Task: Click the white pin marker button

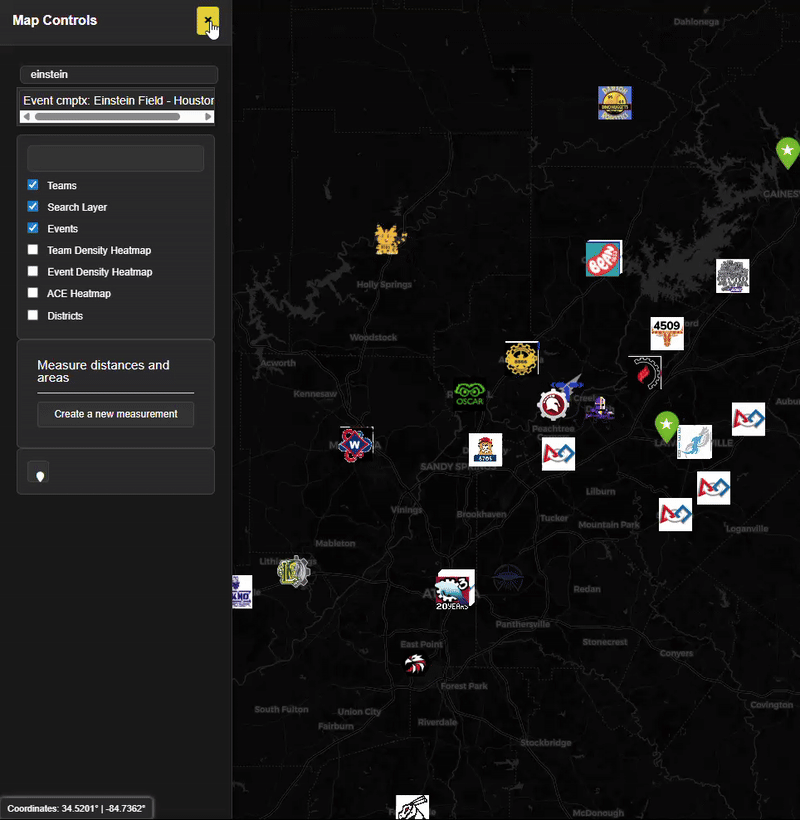Action: pyautogui.click(x=39, y=472)
